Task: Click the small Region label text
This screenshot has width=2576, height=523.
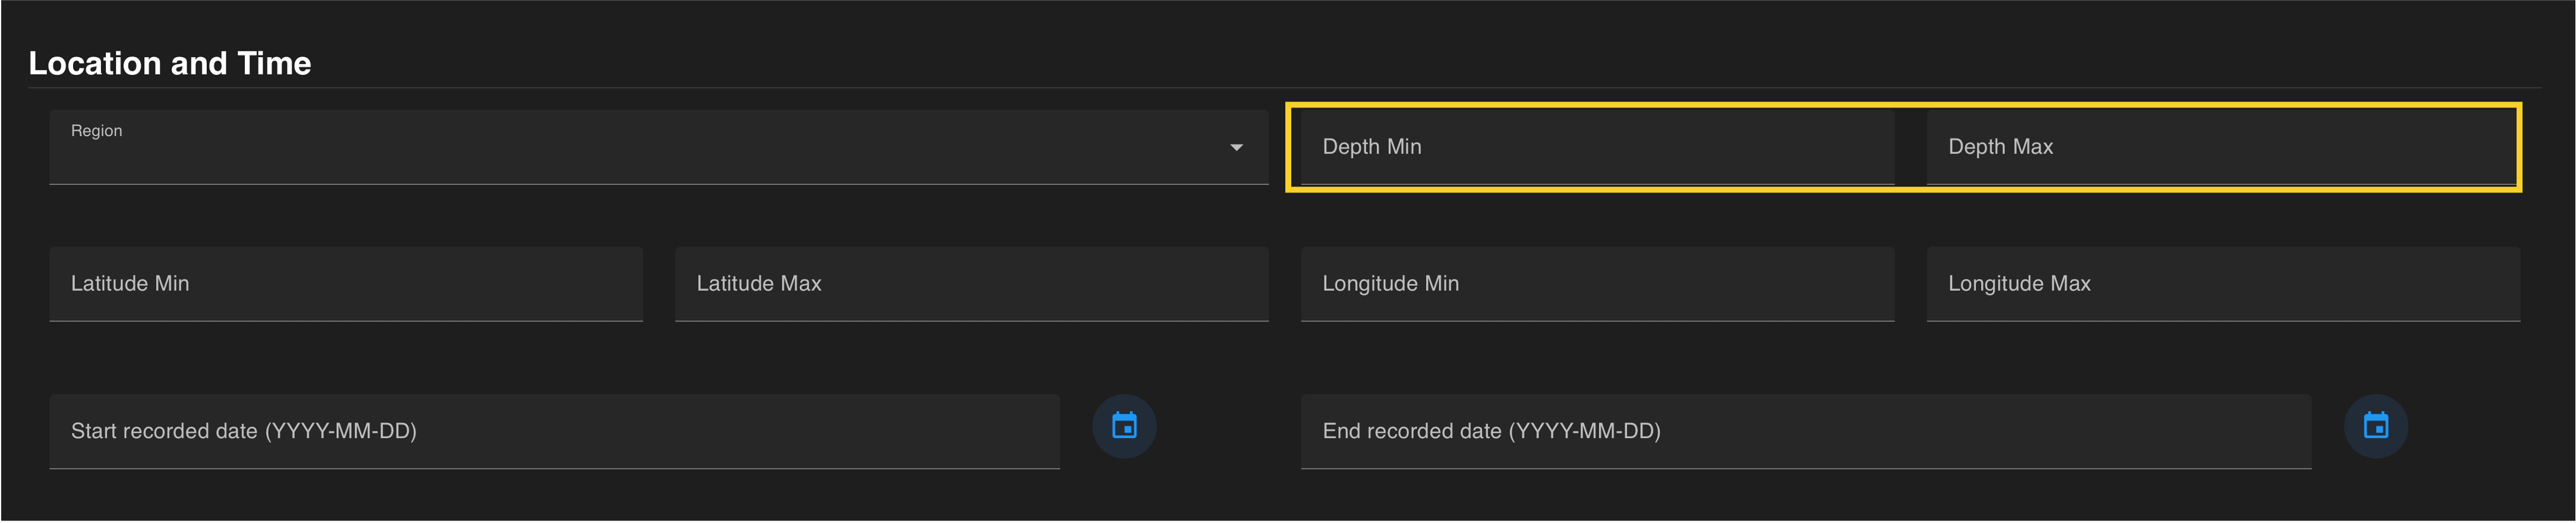Action: pyautogui.click(x=96, y=131)
